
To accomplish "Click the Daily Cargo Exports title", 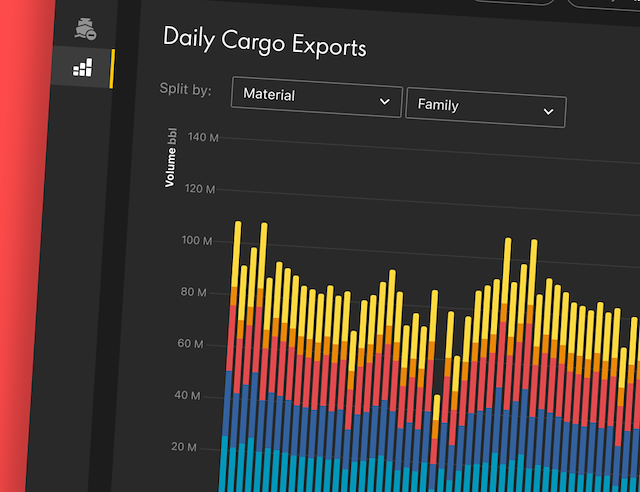I will [264, 42].
